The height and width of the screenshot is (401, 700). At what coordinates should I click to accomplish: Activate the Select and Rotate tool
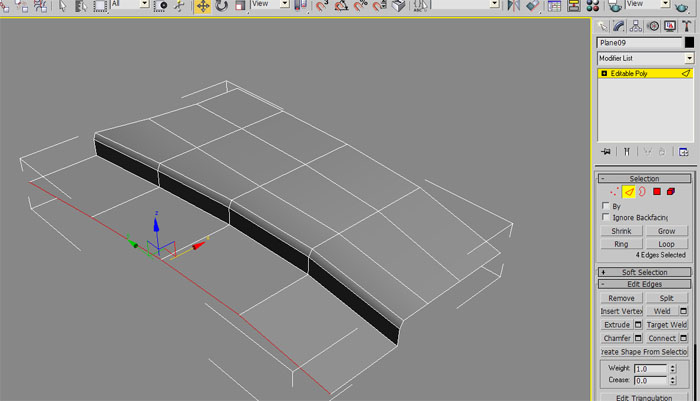221,6
